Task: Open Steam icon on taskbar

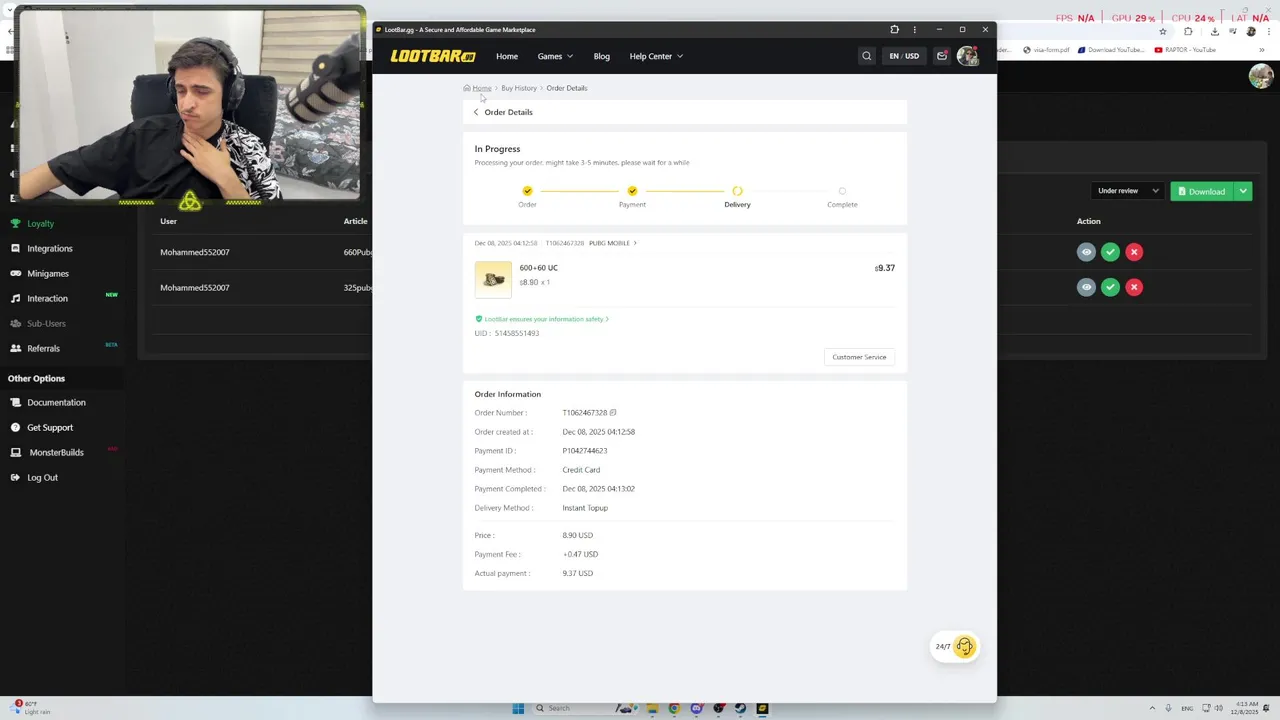Action: [740, 708]
